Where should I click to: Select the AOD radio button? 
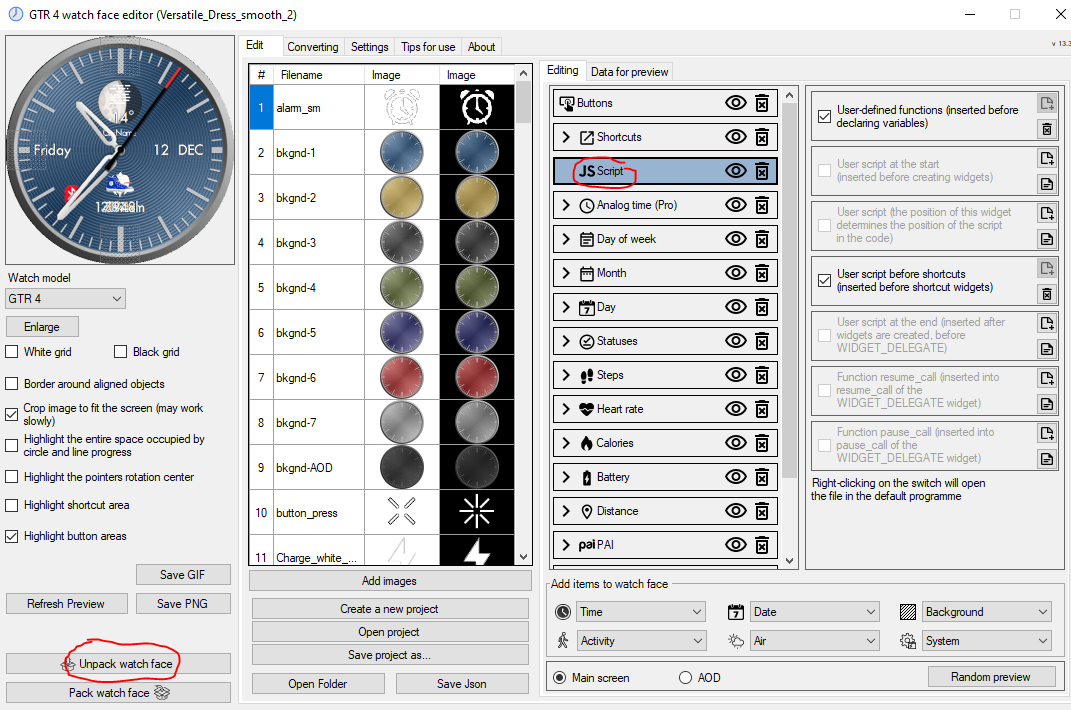[685, 678]
